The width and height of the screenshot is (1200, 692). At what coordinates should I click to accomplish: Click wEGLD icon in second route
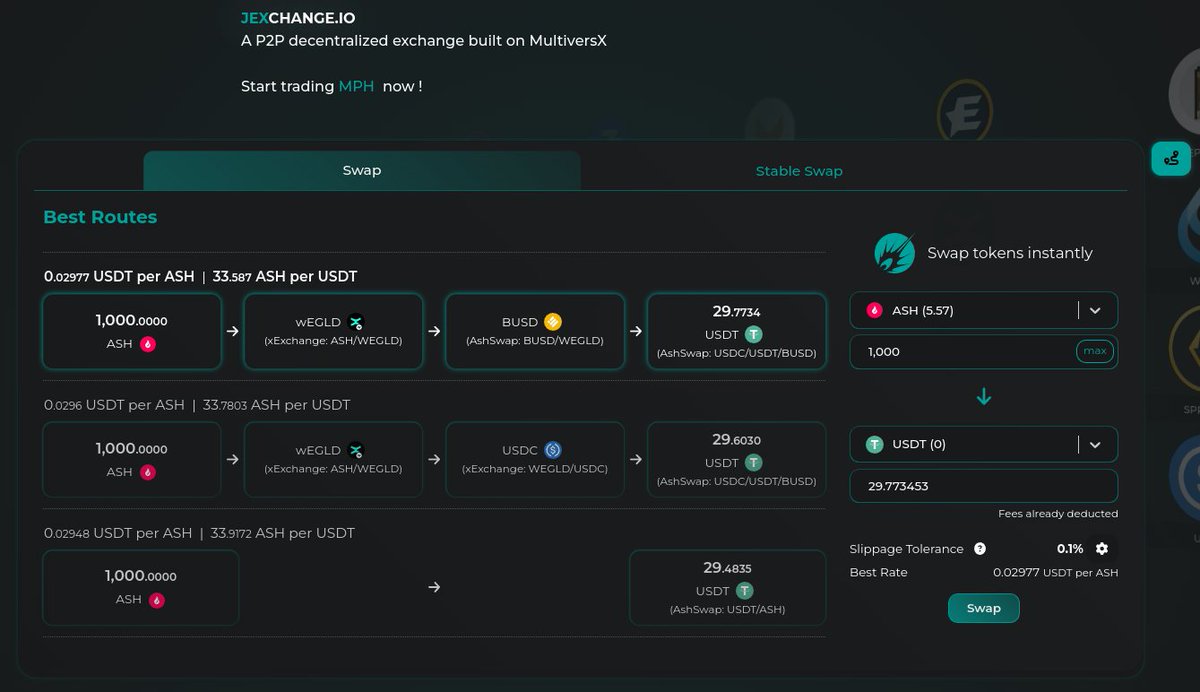point(356,451)
